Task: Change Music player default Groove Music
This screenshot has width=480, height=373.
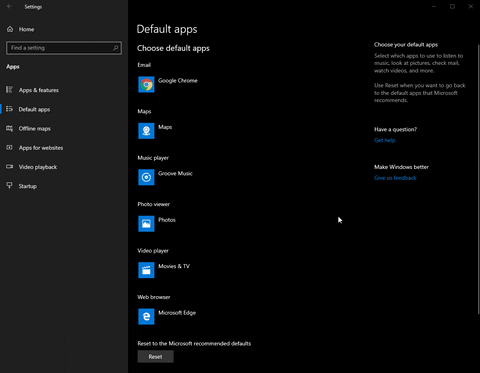Action: click(175, 174)
